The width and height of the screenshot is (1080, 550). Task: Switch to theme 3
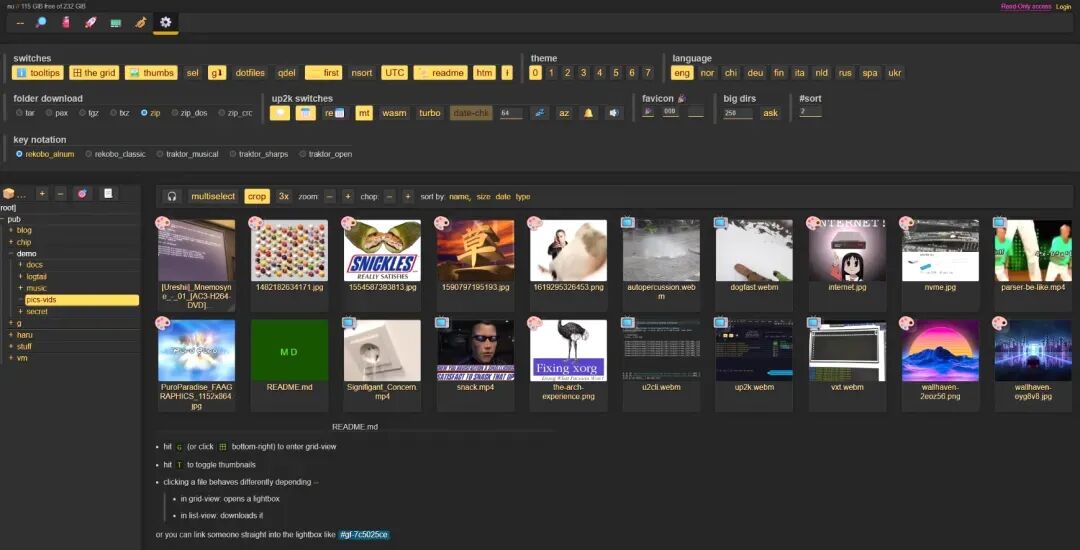pos(583,73)
